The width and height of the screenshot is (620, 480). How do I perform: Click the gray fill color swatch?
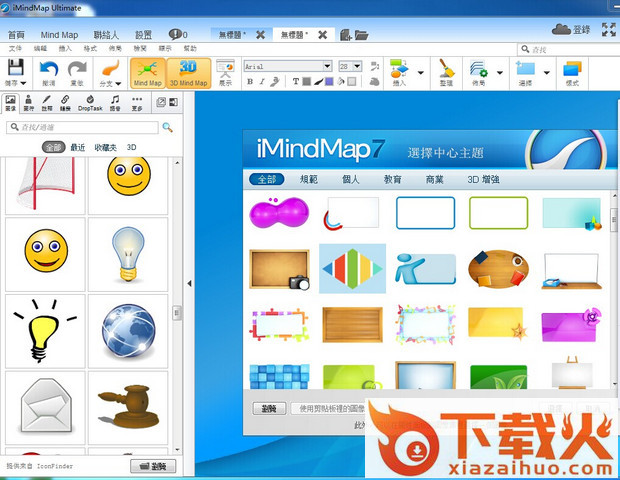pos(352,81)
